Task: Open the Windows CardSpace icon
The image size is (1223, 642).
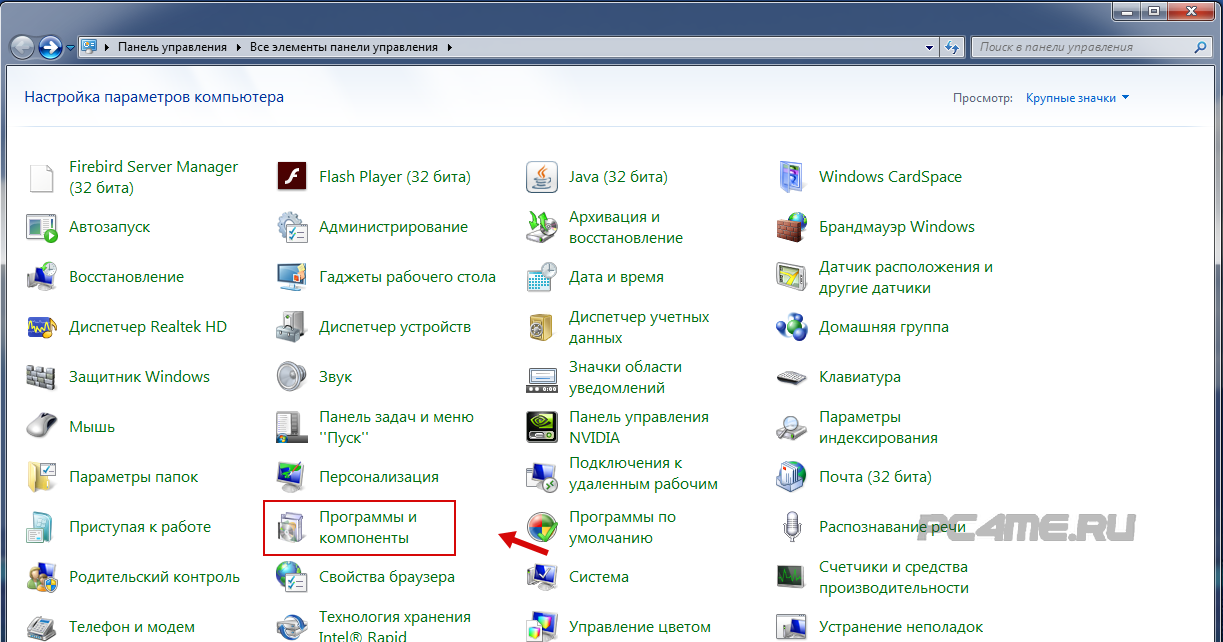Action: (791, 177)
